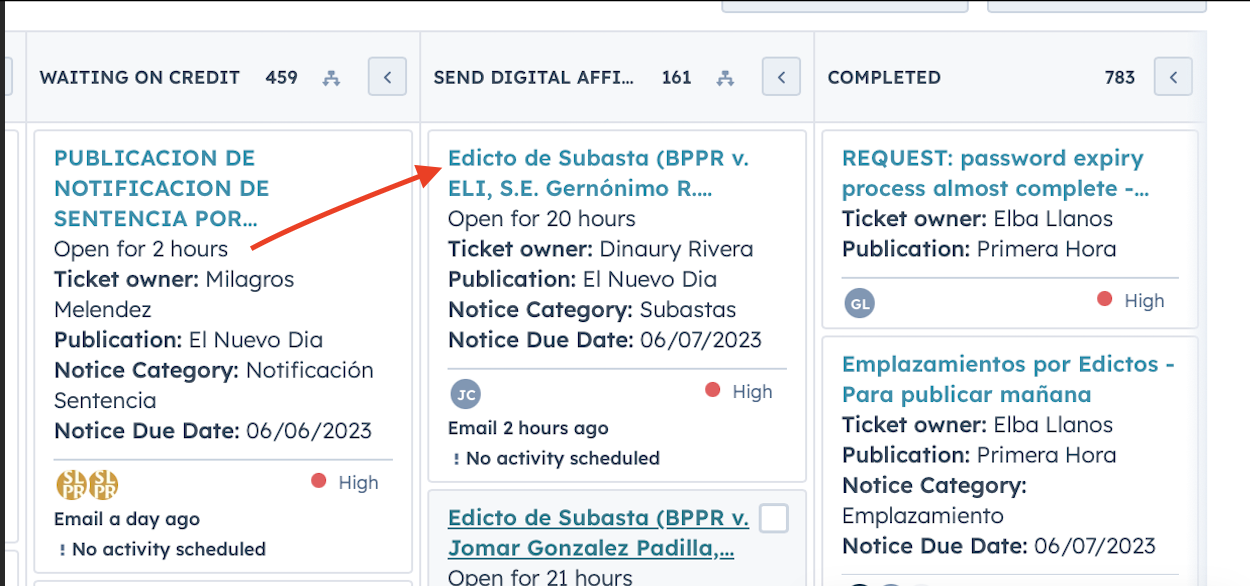1250x586 pixels.
Task: Click automation icon in Waiting on Credit header
Action: tap(331, 78)
